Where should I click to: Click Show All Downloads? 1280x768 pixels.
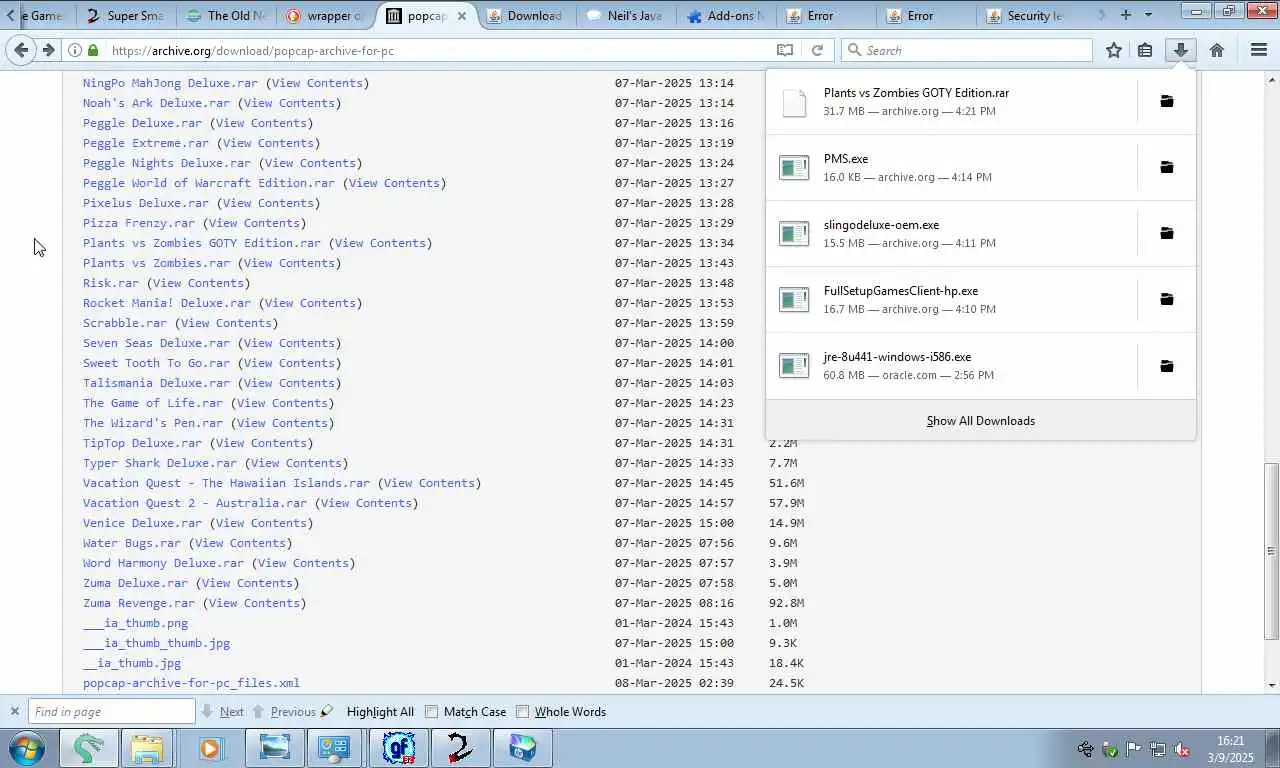point(980,420)
